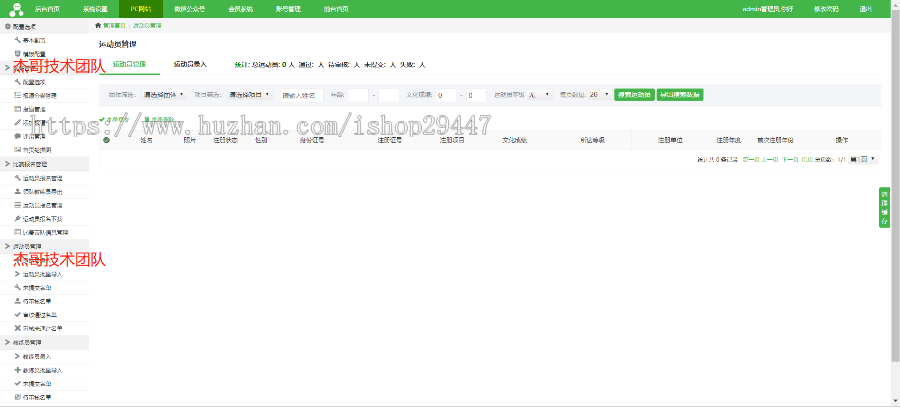This screenshot has width=900, height=408.
Task: Open the 微信公众号 top navigation menu
Action: [189, 8]
